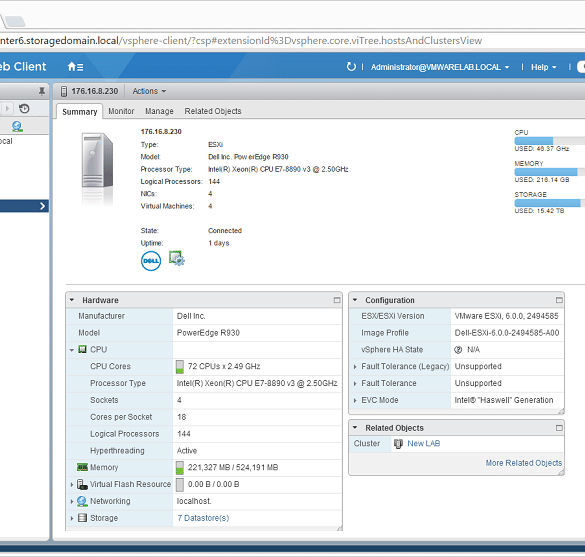The height and width of the screenshot is (557, 585).
Task: Click the Virtual Flash Resource icon
Action: coord(82,484)
